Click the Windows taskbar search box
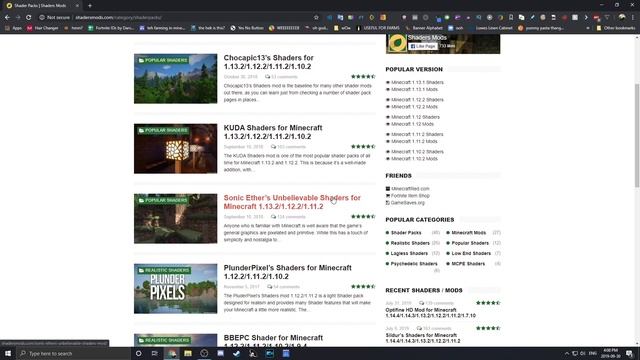 (x=73, y=353)
